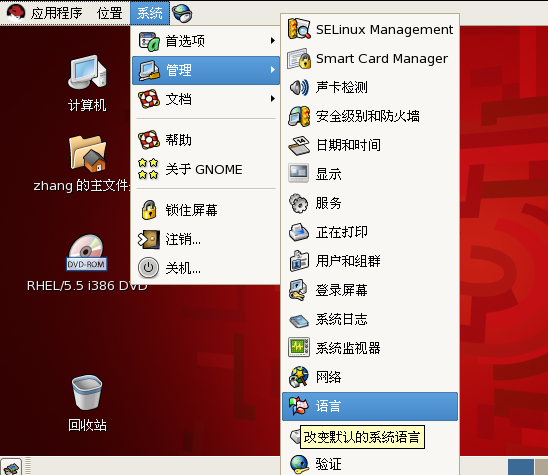The width and height of the screenshot is (548, 475).
Task: Open 服务 services entry
Action: click(370, 203)
